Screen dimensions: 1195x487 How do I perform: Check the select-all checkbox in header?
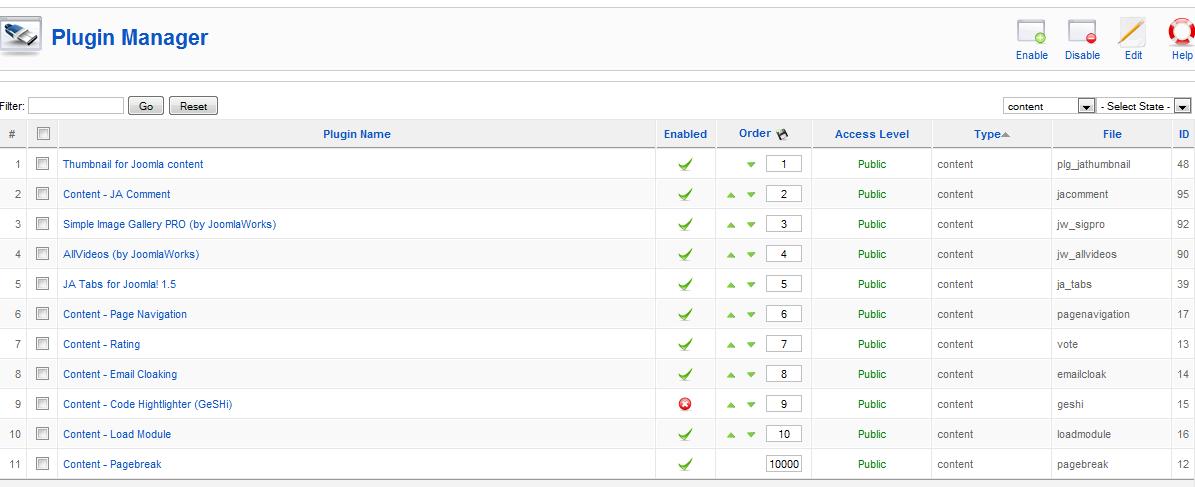point(43,133)
